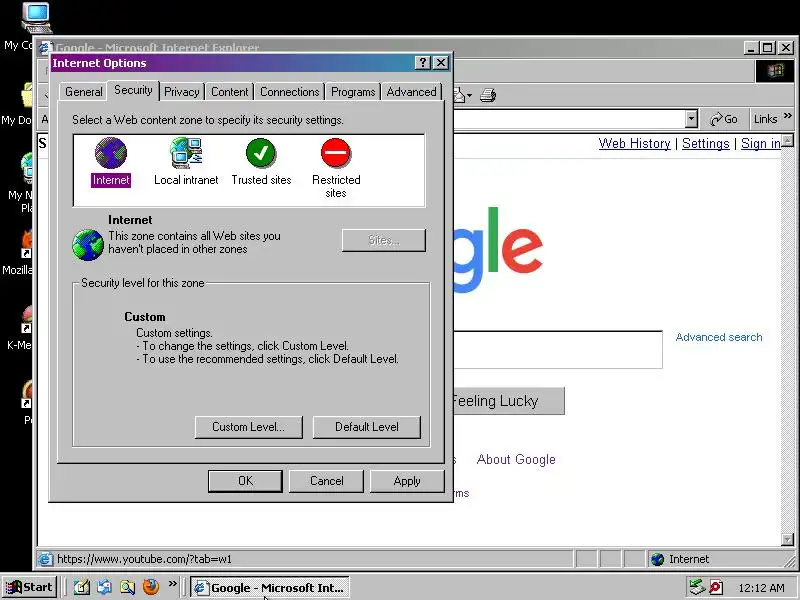Click the Default Level button
The image size is (800, 600).
click(x=367, y=427)
